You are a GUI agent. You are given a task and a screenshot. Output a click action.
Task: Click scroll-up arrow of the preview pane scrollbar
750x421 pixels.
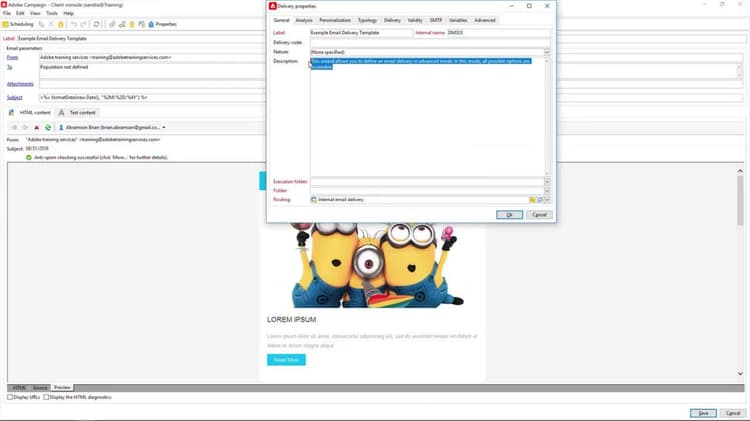pos(740,171)
